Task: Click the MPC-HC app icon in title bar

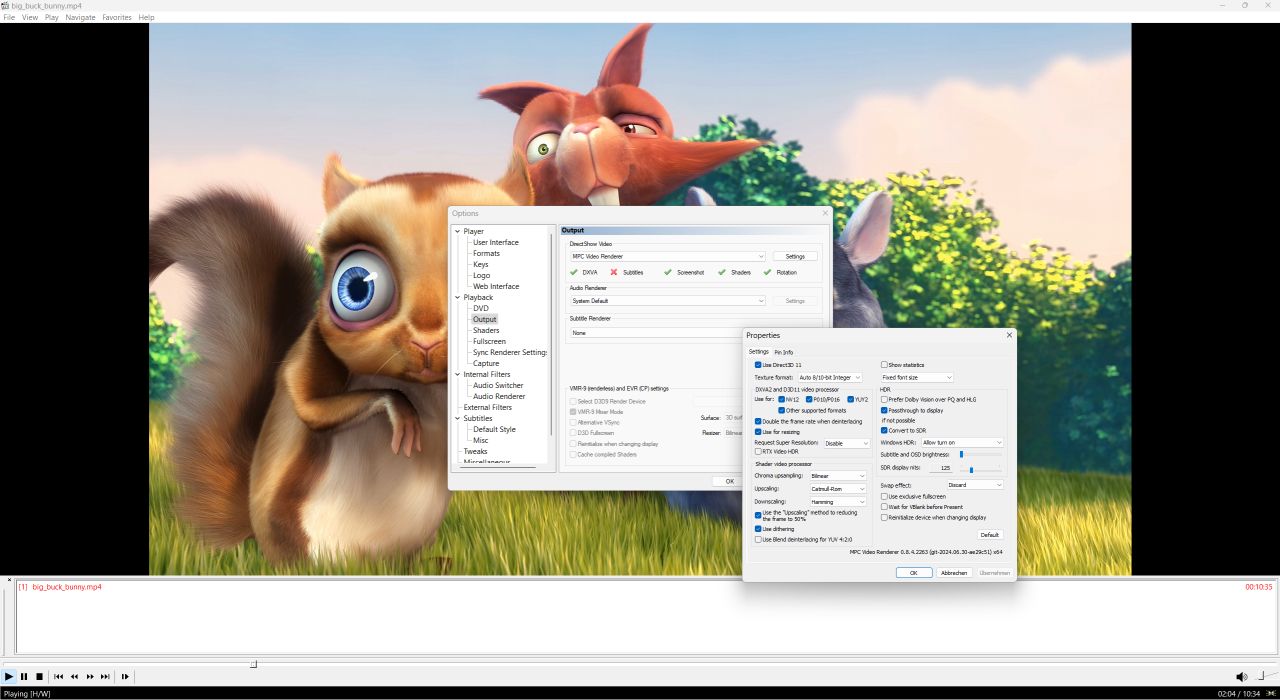Action: [x=5, y=5]
